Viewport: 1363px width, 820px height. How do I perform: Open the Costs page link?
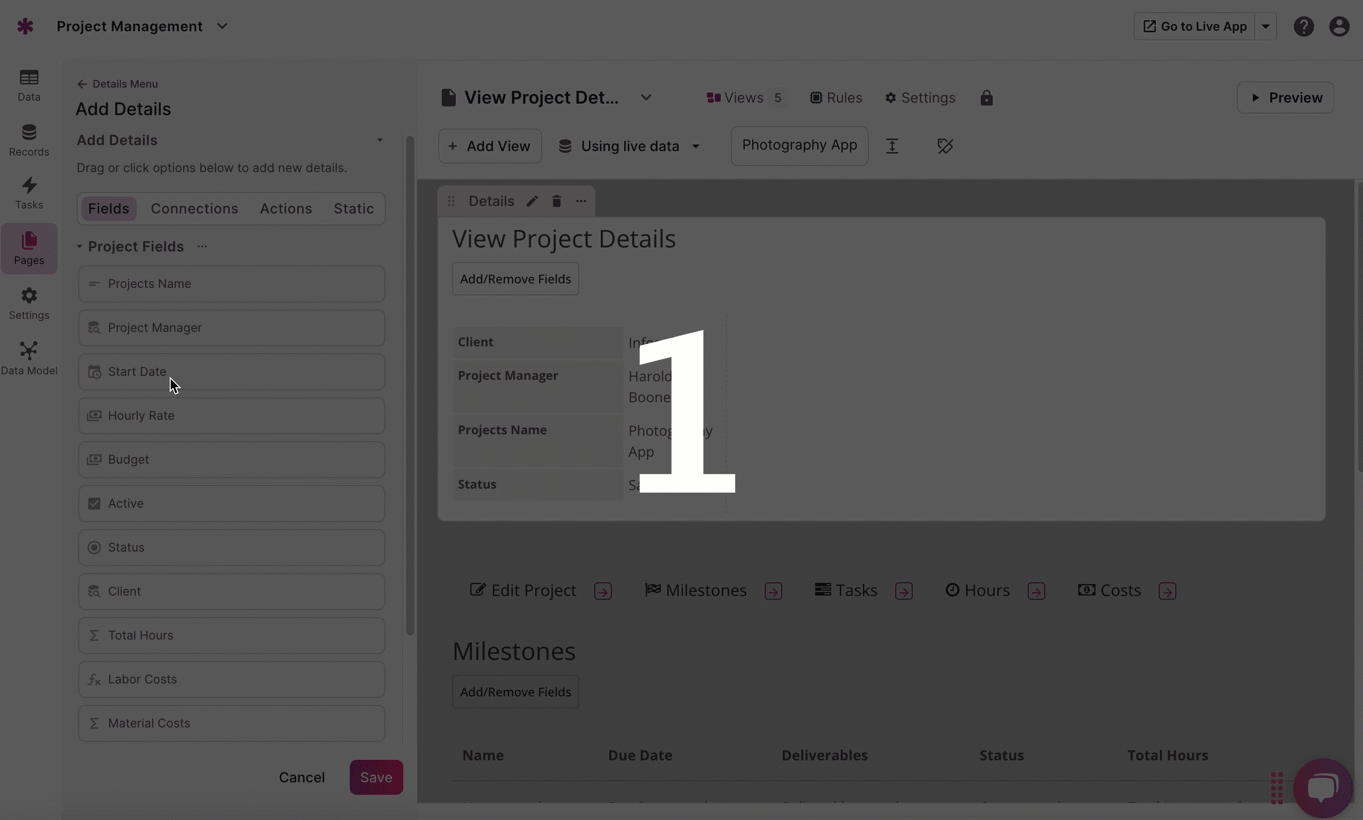tap(1109, 591)
